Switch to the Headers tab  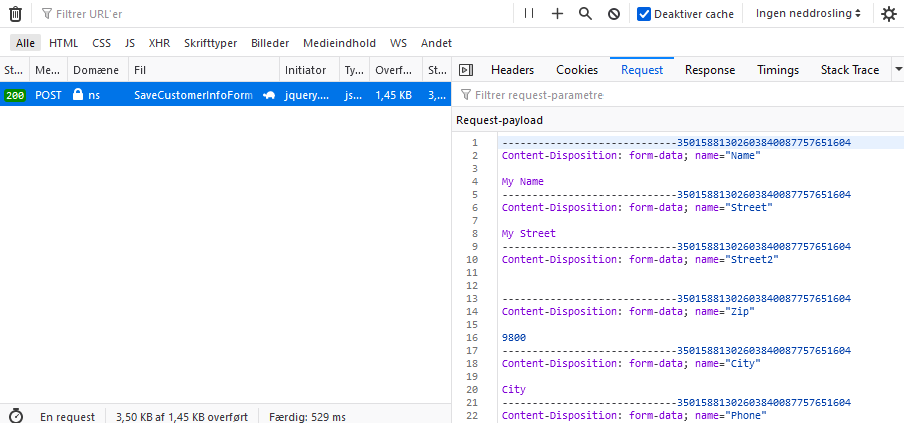(x=512, y=70)
